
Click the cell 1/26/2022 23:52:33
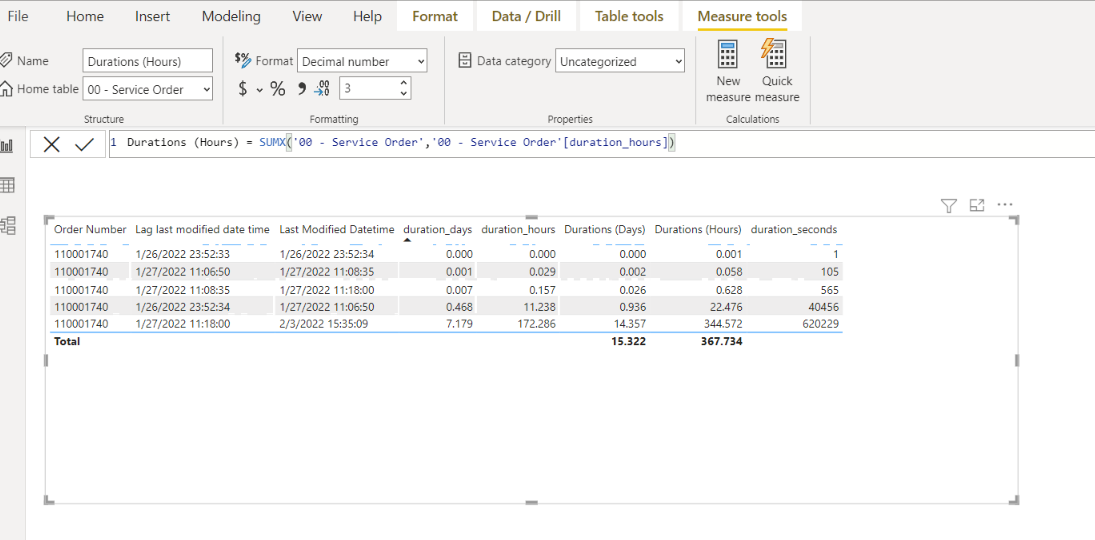tap(182, 254)
